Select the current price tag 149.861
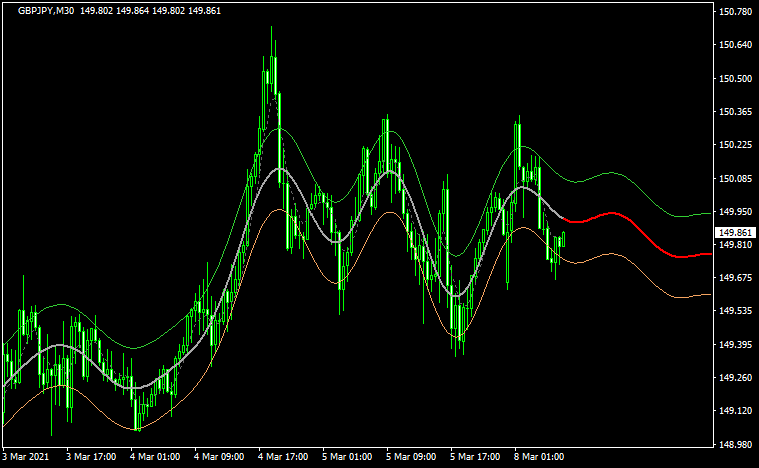This screenshot has height=468, width=759. [735, 232]
